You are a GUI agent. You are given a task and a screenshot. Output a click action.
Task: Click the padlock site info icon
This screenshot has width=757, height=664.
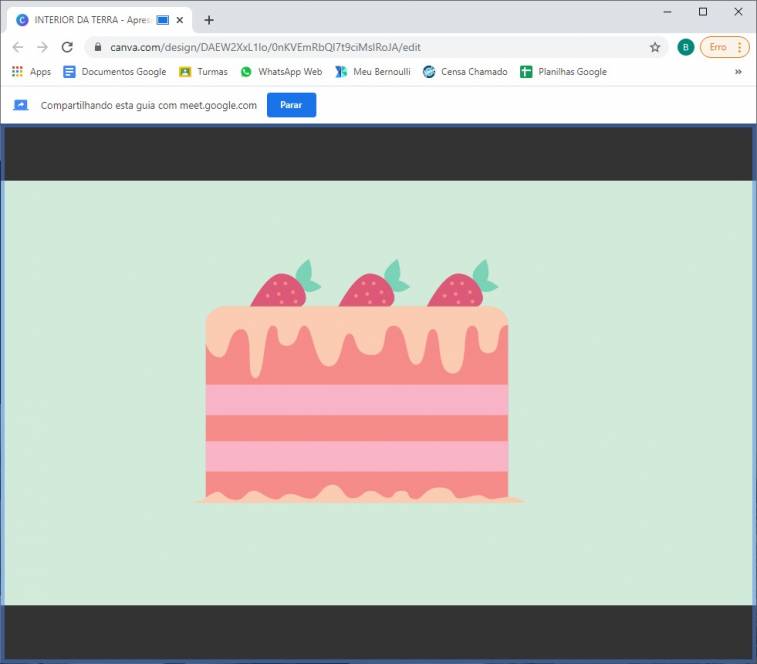[97, 47]
